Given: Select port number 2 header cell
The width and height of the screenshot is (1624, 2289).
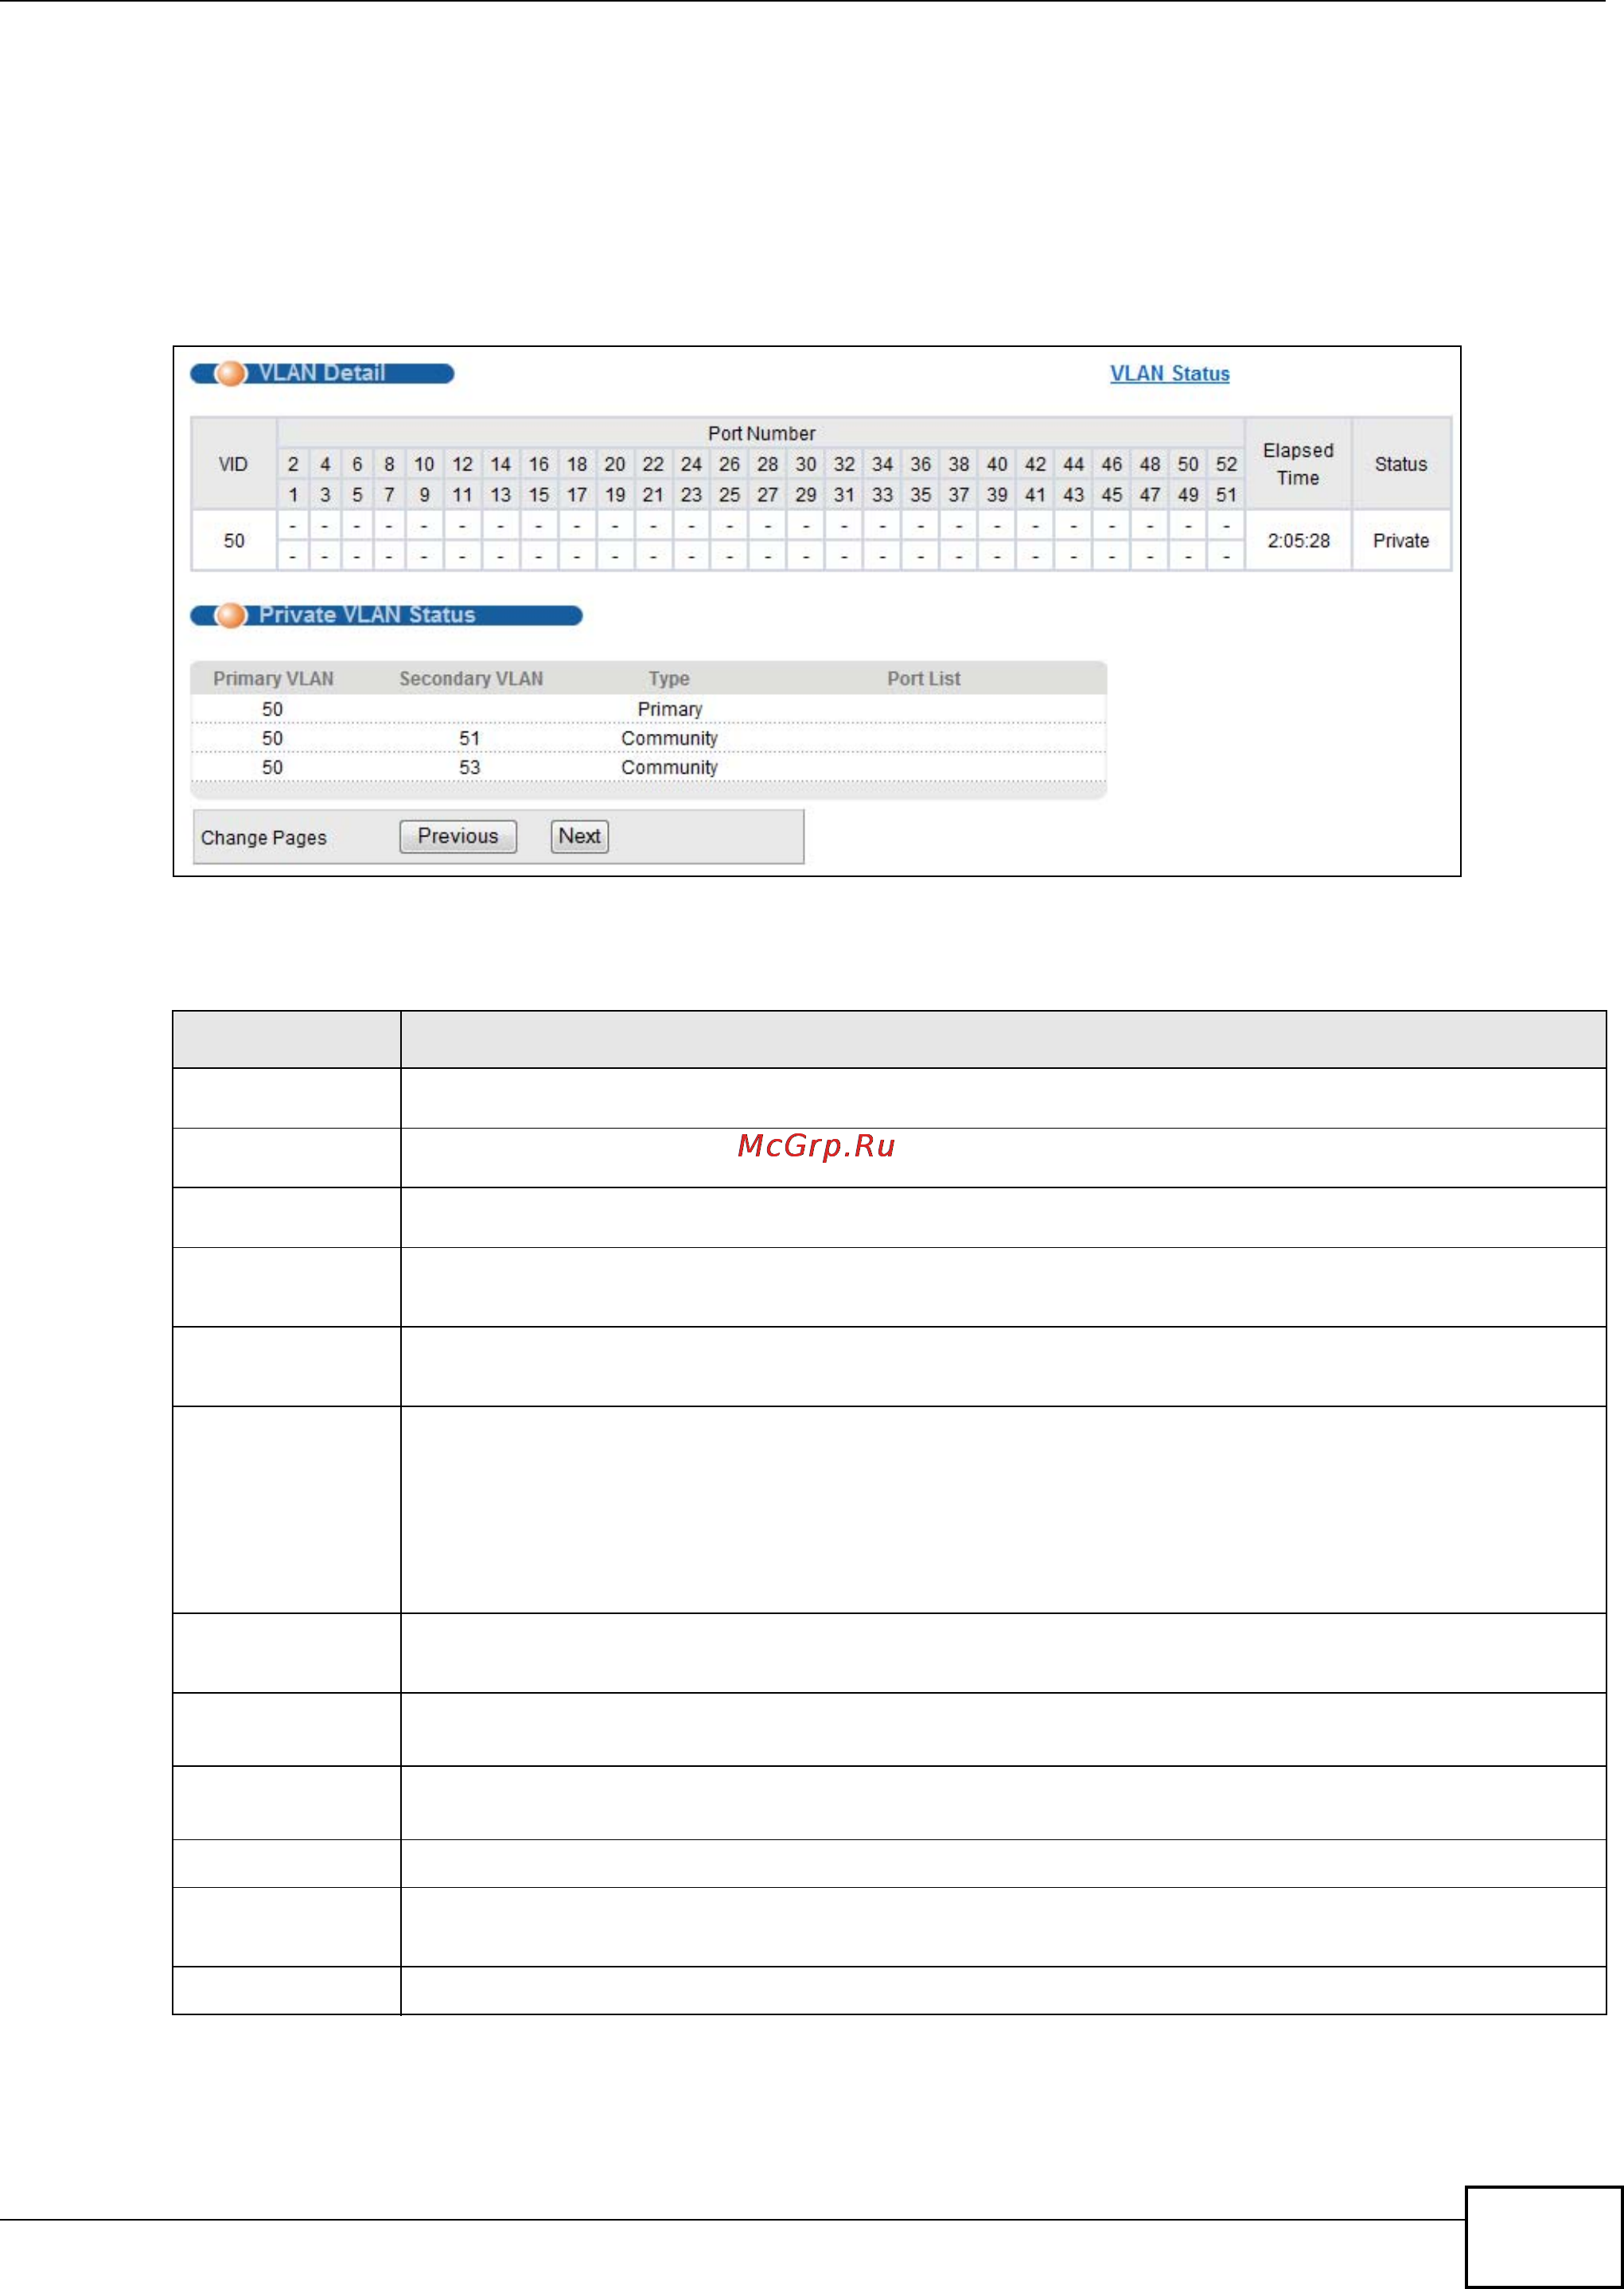Looking at the screenshot, I should (293, 464).
